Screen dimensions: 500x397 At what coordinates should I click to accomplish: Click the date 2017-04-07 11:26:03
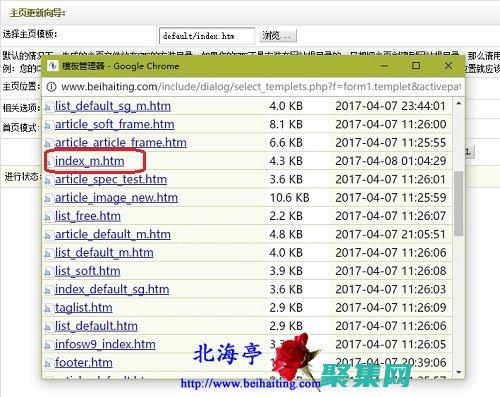click(391, 289)
